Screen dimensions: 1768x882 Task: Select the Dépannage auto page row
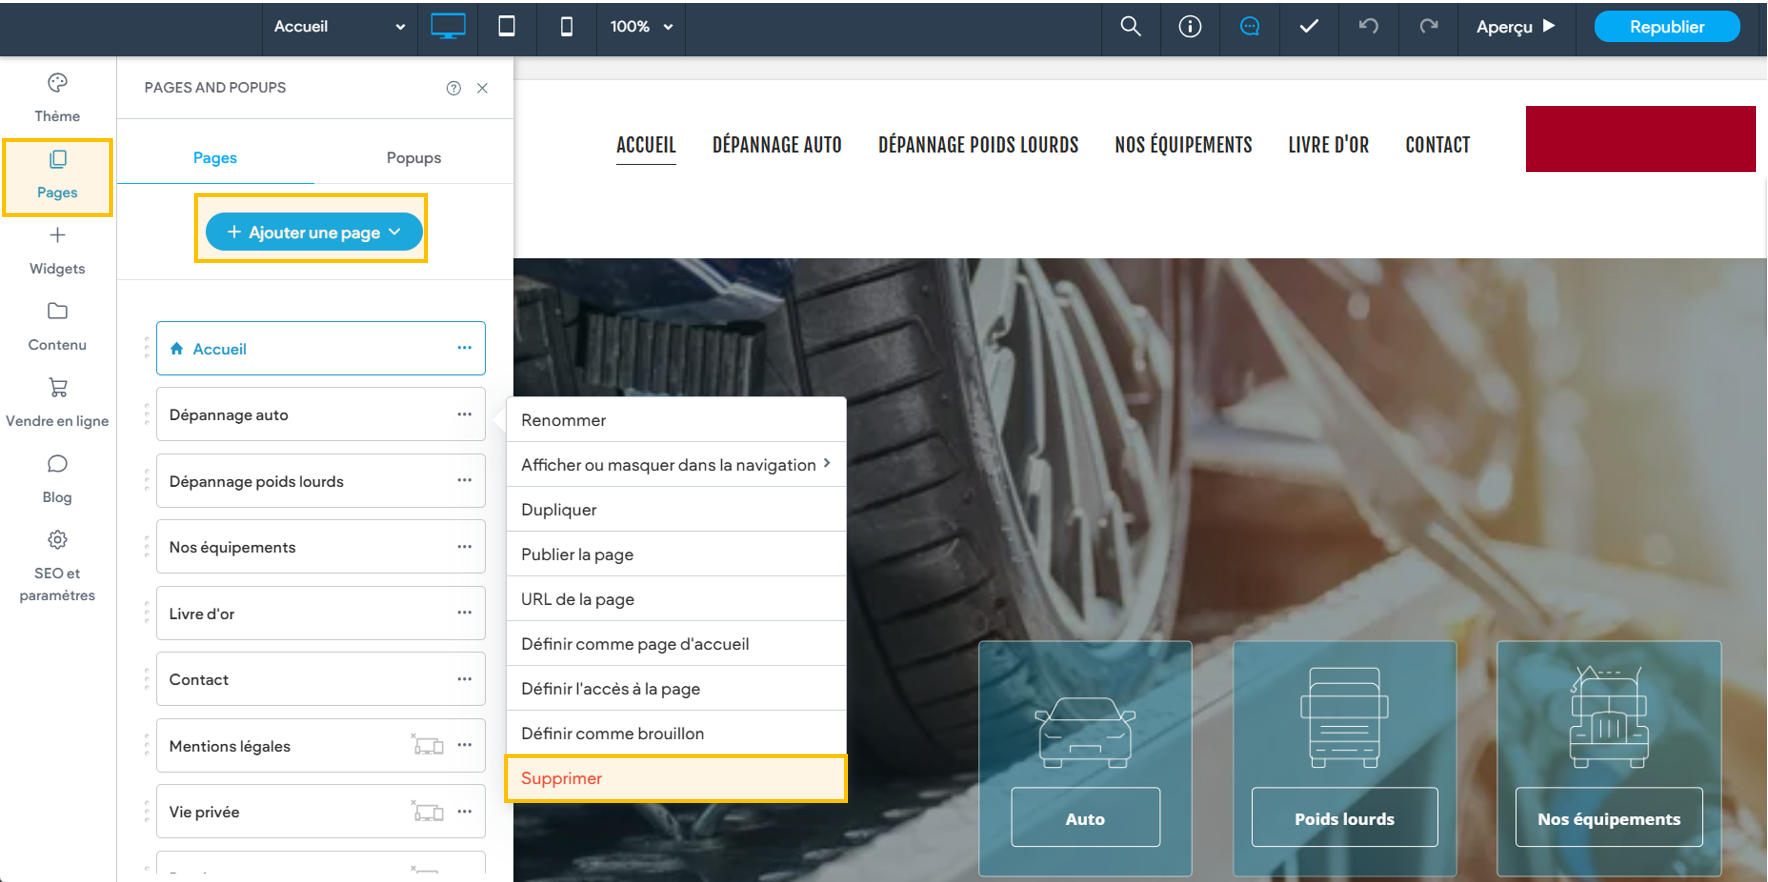[x=321, y=414]
